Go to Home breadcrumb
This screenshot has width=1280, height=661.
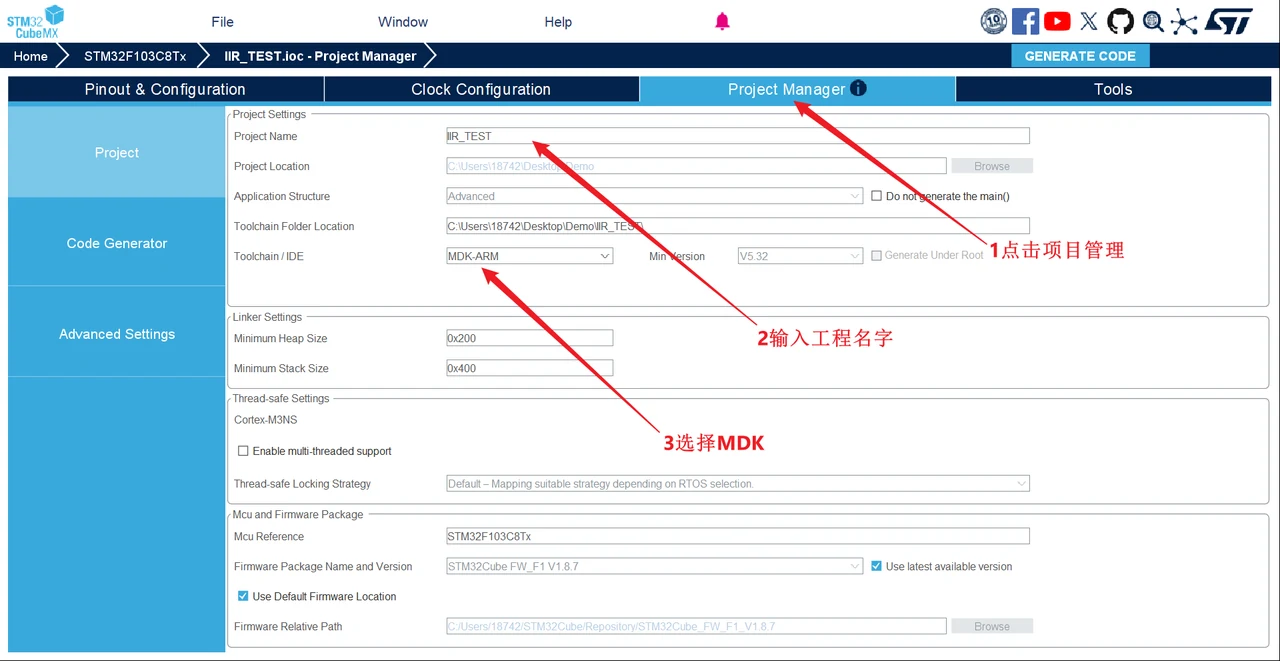(30, 56)
